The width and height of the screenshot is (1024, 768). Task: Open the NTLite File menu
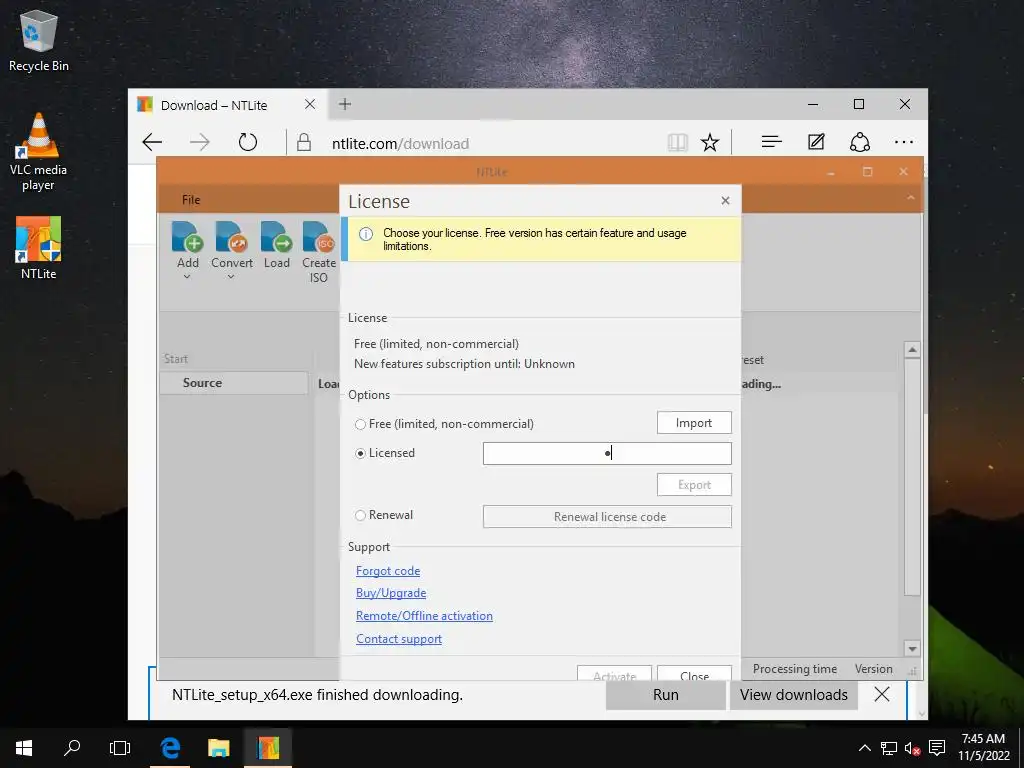191,200
